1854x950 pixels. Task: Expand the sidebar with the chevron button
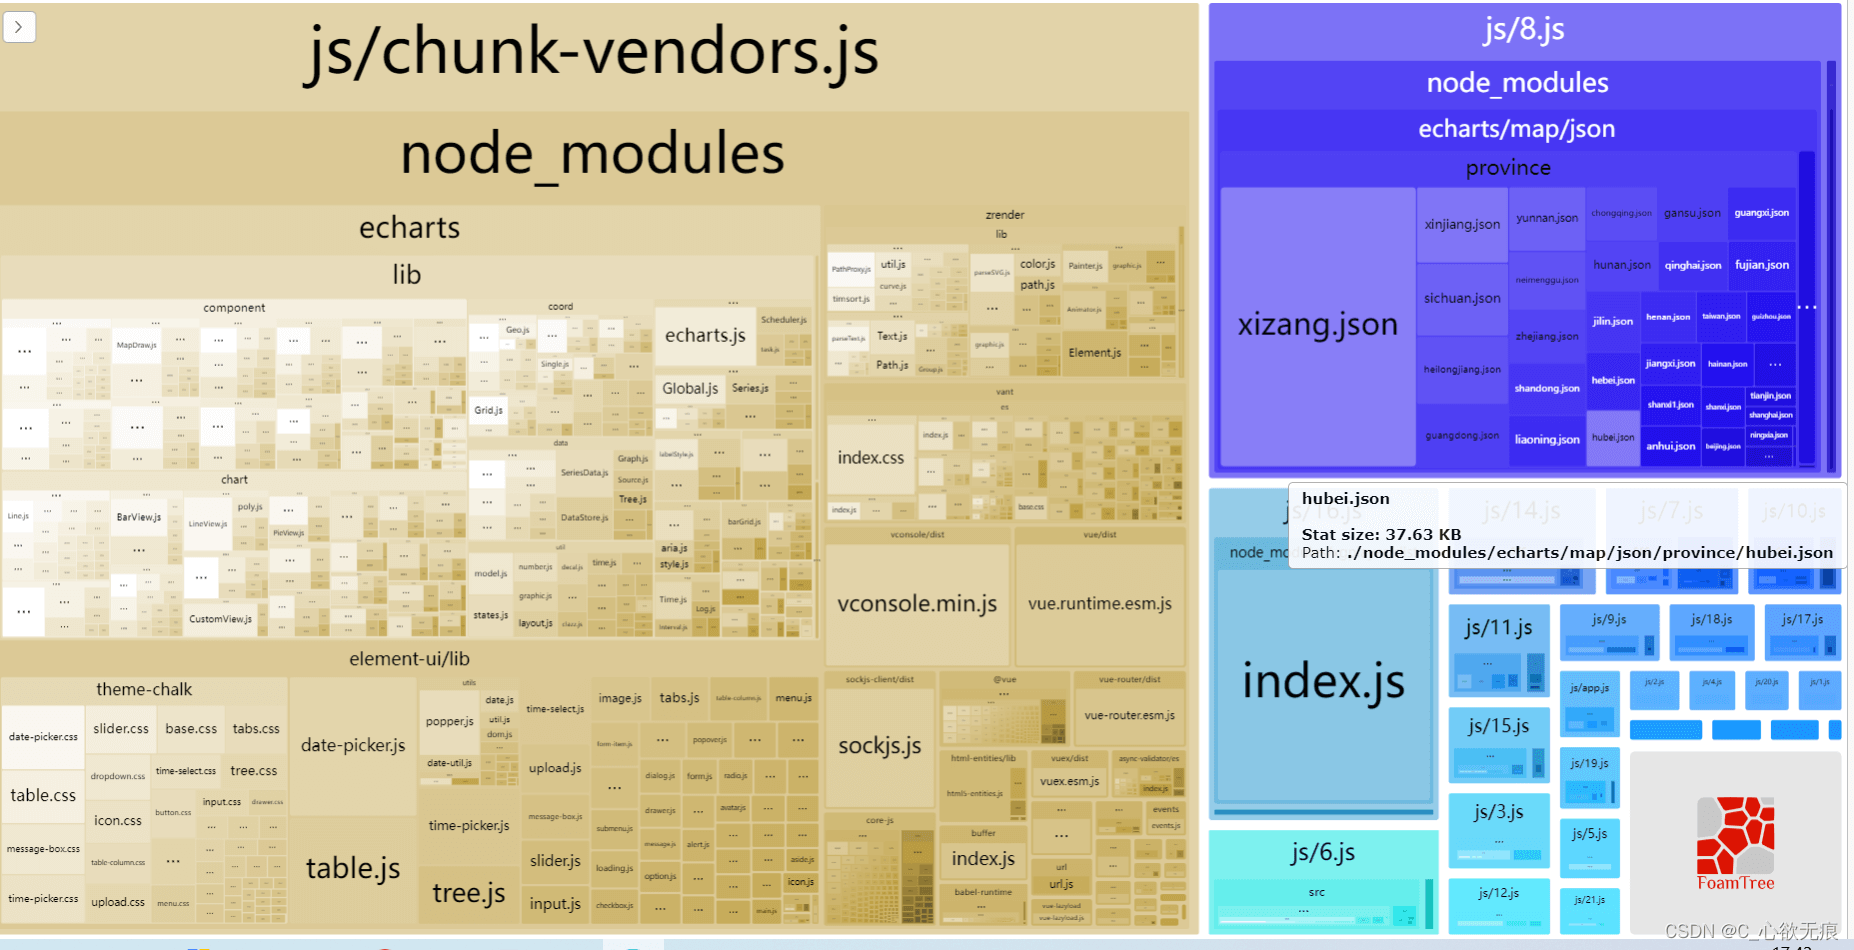19,27
